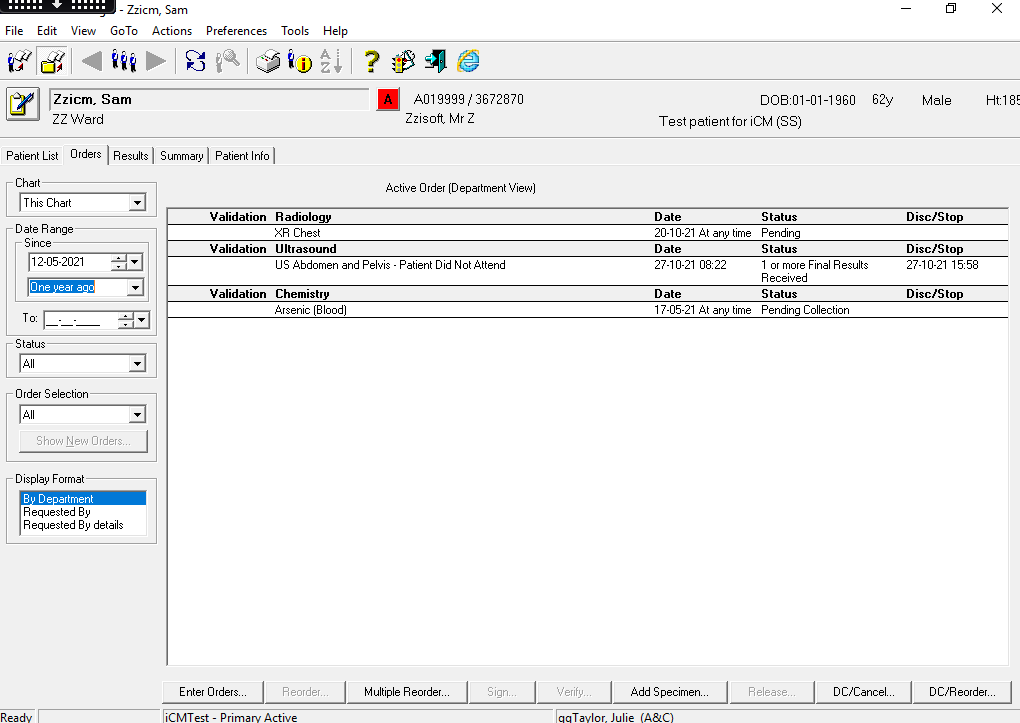This screenshot has width=1020, height=723.
Task: Click the patient chart icon in the toolbar
Action: (20, 61)
